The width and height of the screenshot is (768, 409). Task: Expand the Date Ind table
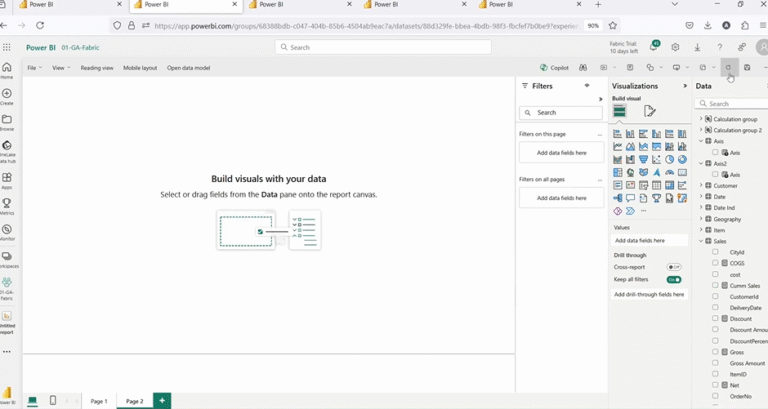[x=701, y=208]
